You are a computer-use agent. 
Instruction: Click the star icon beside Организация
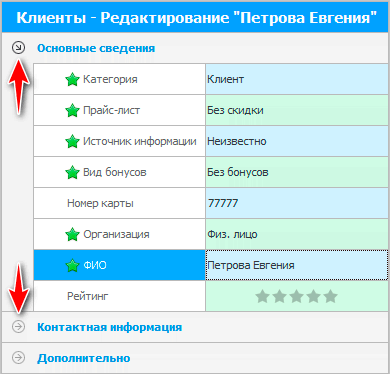72,234
